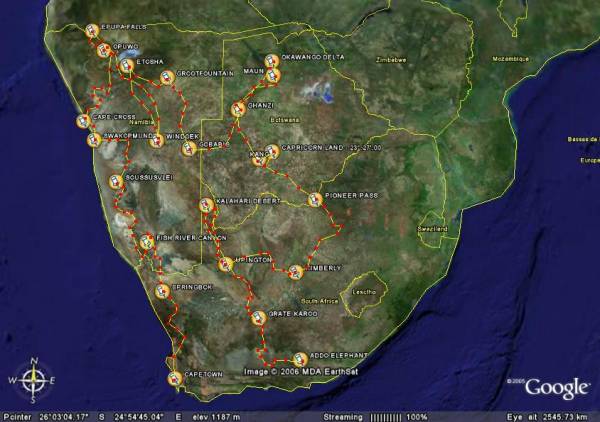Open the Soussusvlei placemark icon
Viewport: 600px width, 422px height.
[x=115, y=181]
